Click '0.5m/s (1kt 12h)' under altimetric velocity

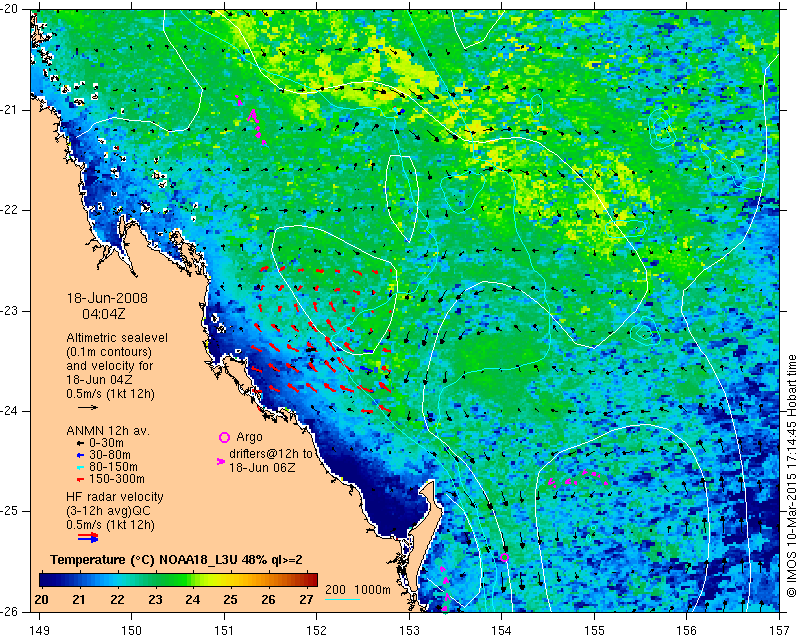point(110,394)
